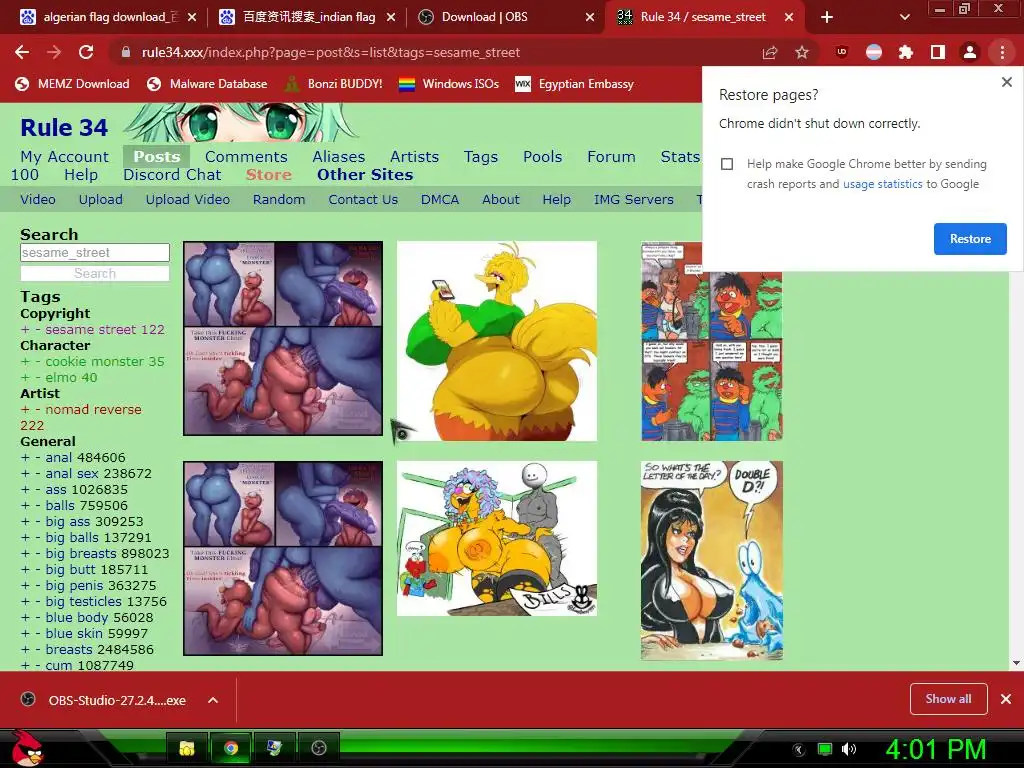This screenshot has height=768, width=1024.
Task: Go to the Forum page
Action: coord(611,157)
